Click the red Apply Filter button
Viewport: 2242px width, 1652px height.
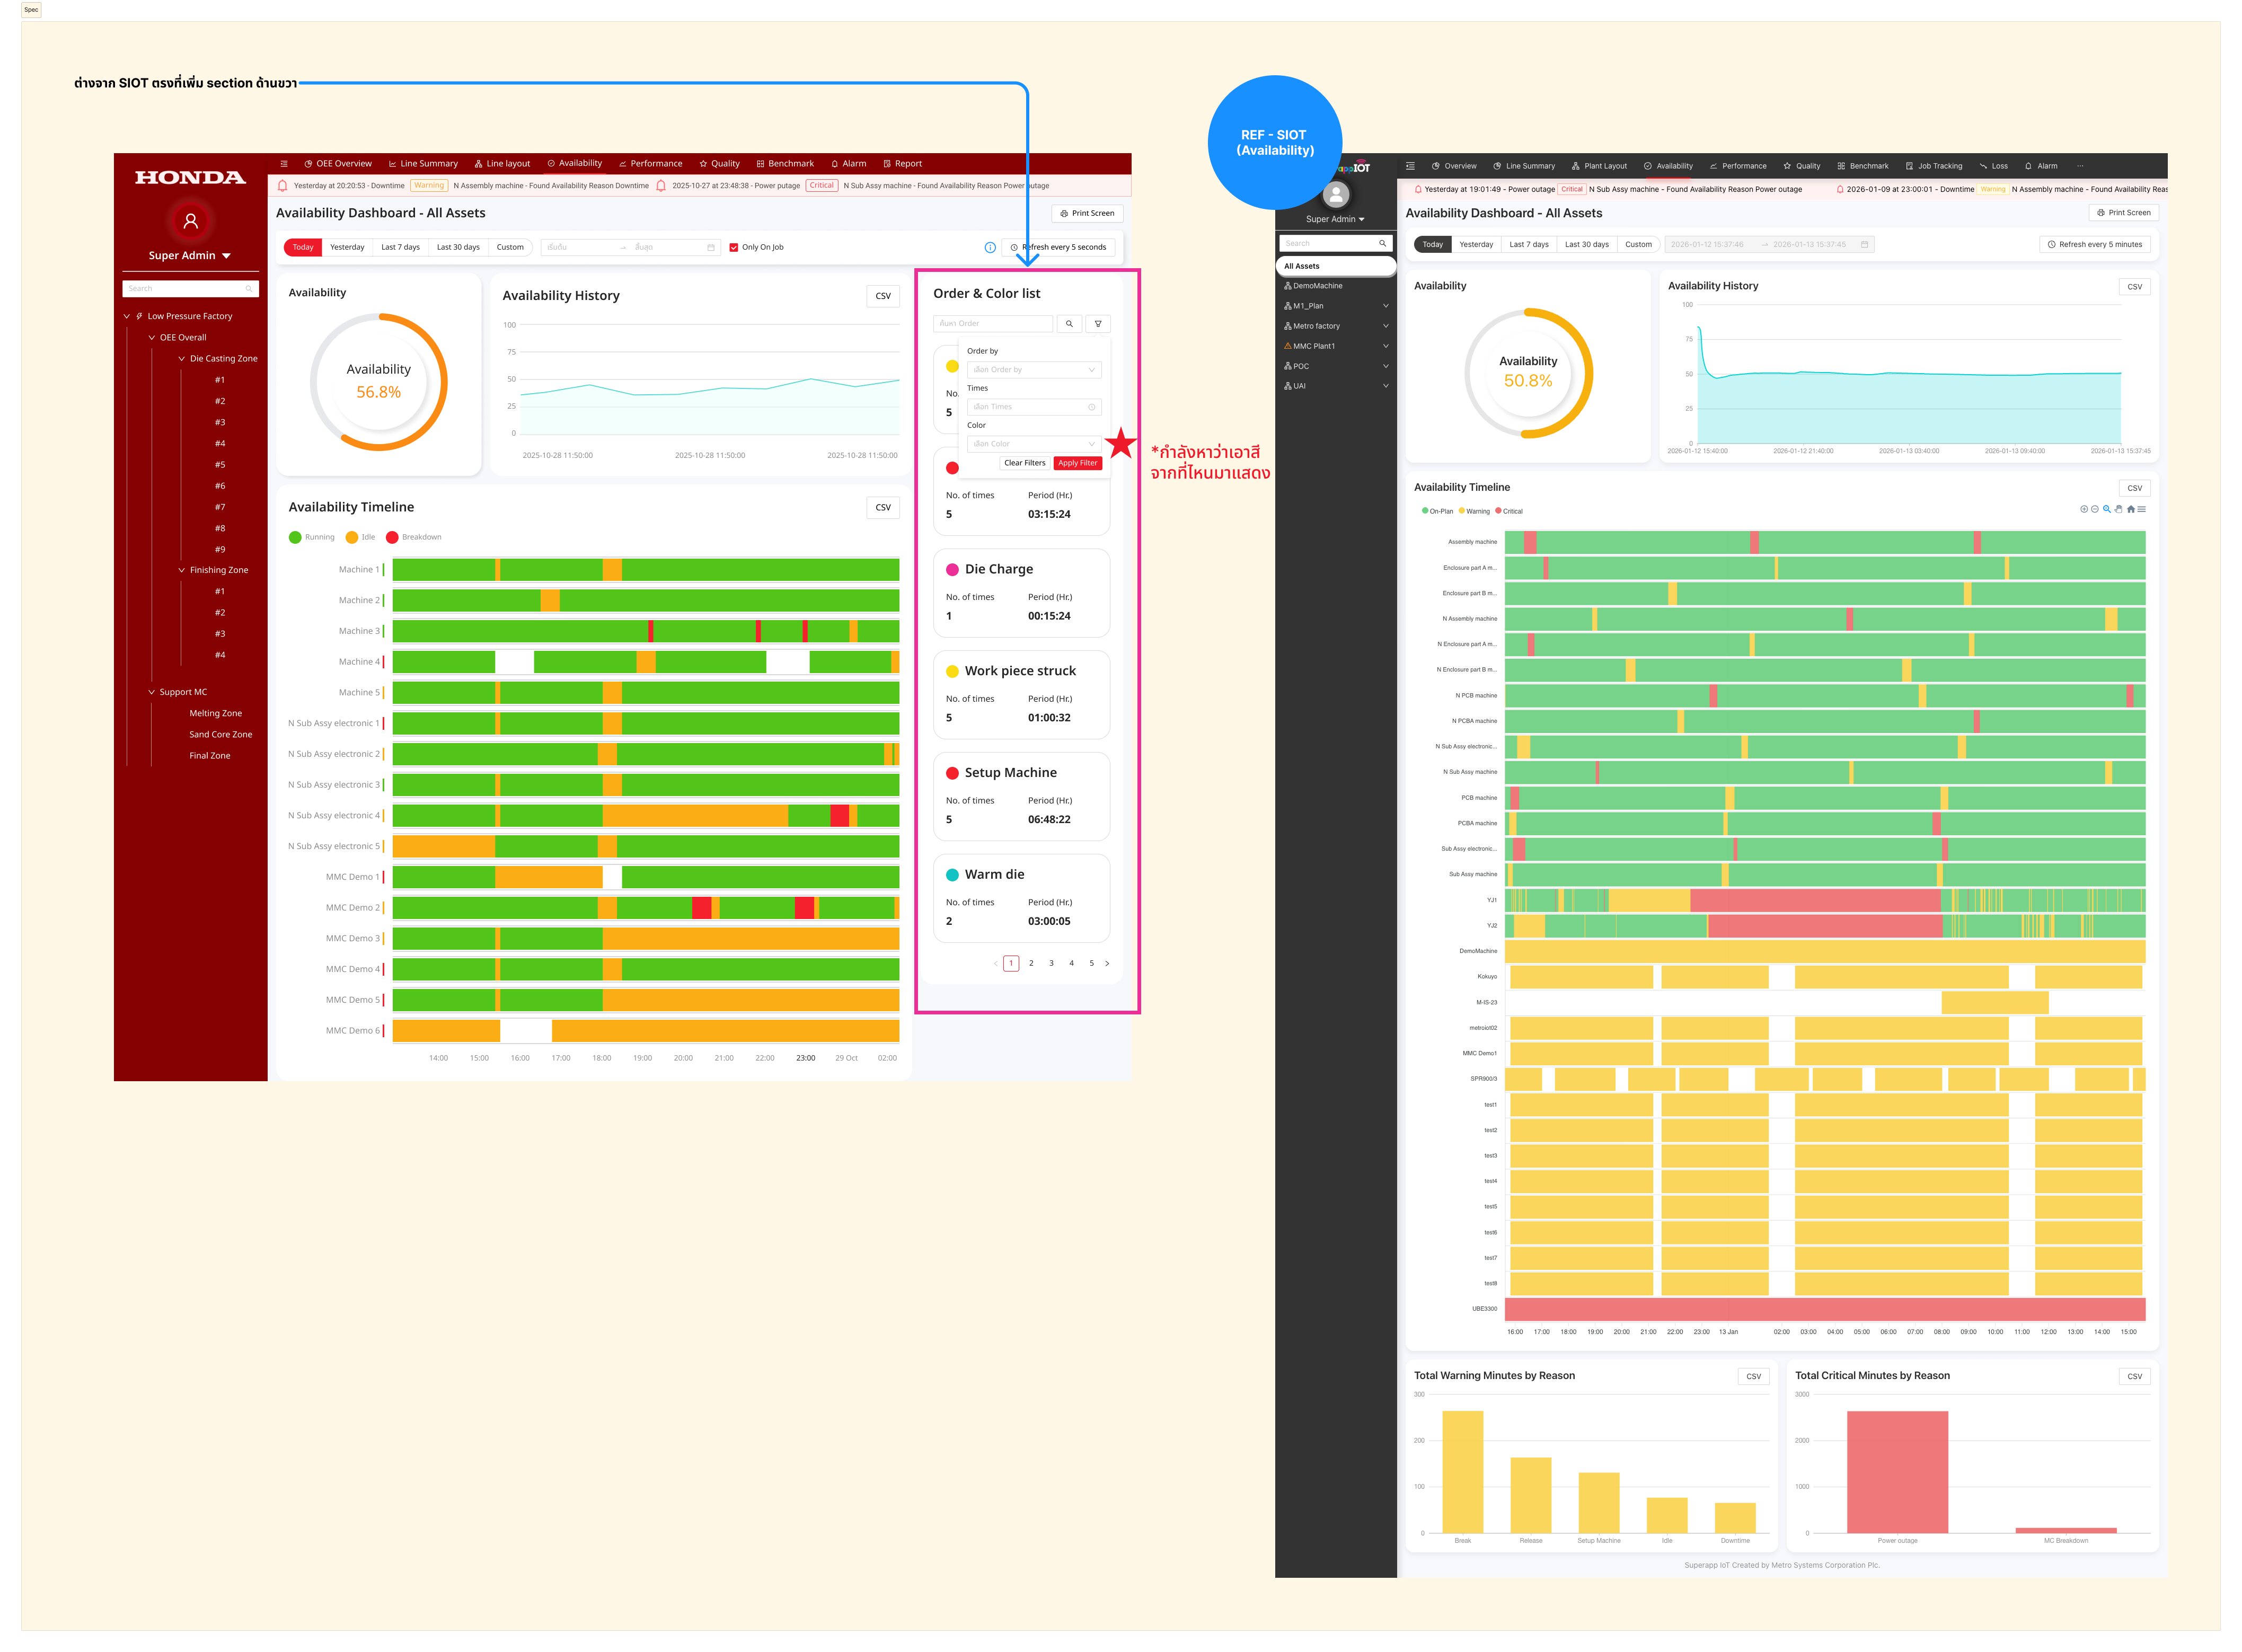(x=1077, y=463)
